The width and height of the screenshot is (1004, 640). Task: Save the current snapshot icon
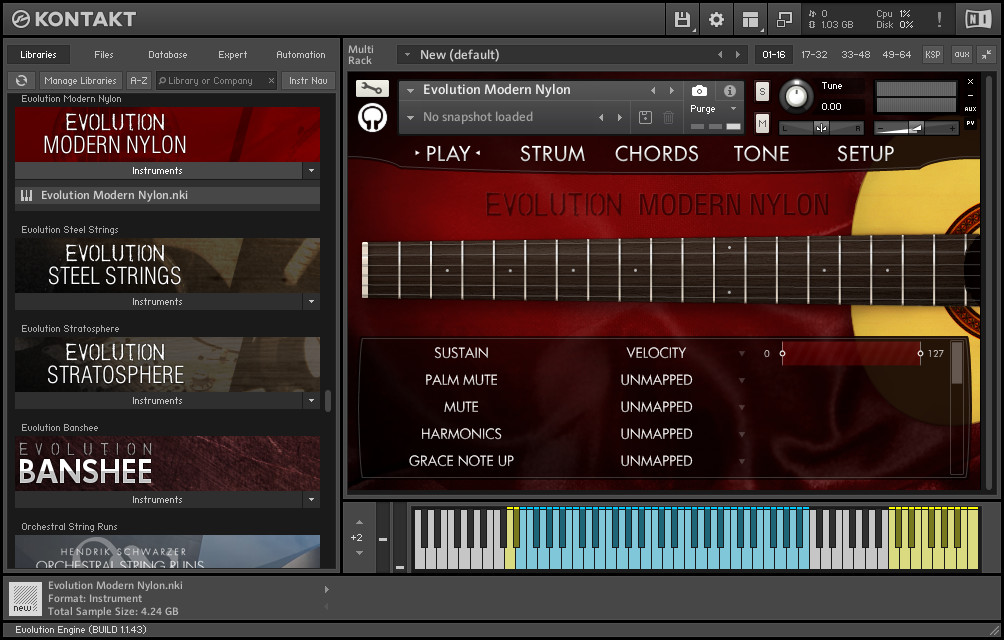[x=645, y=117]
